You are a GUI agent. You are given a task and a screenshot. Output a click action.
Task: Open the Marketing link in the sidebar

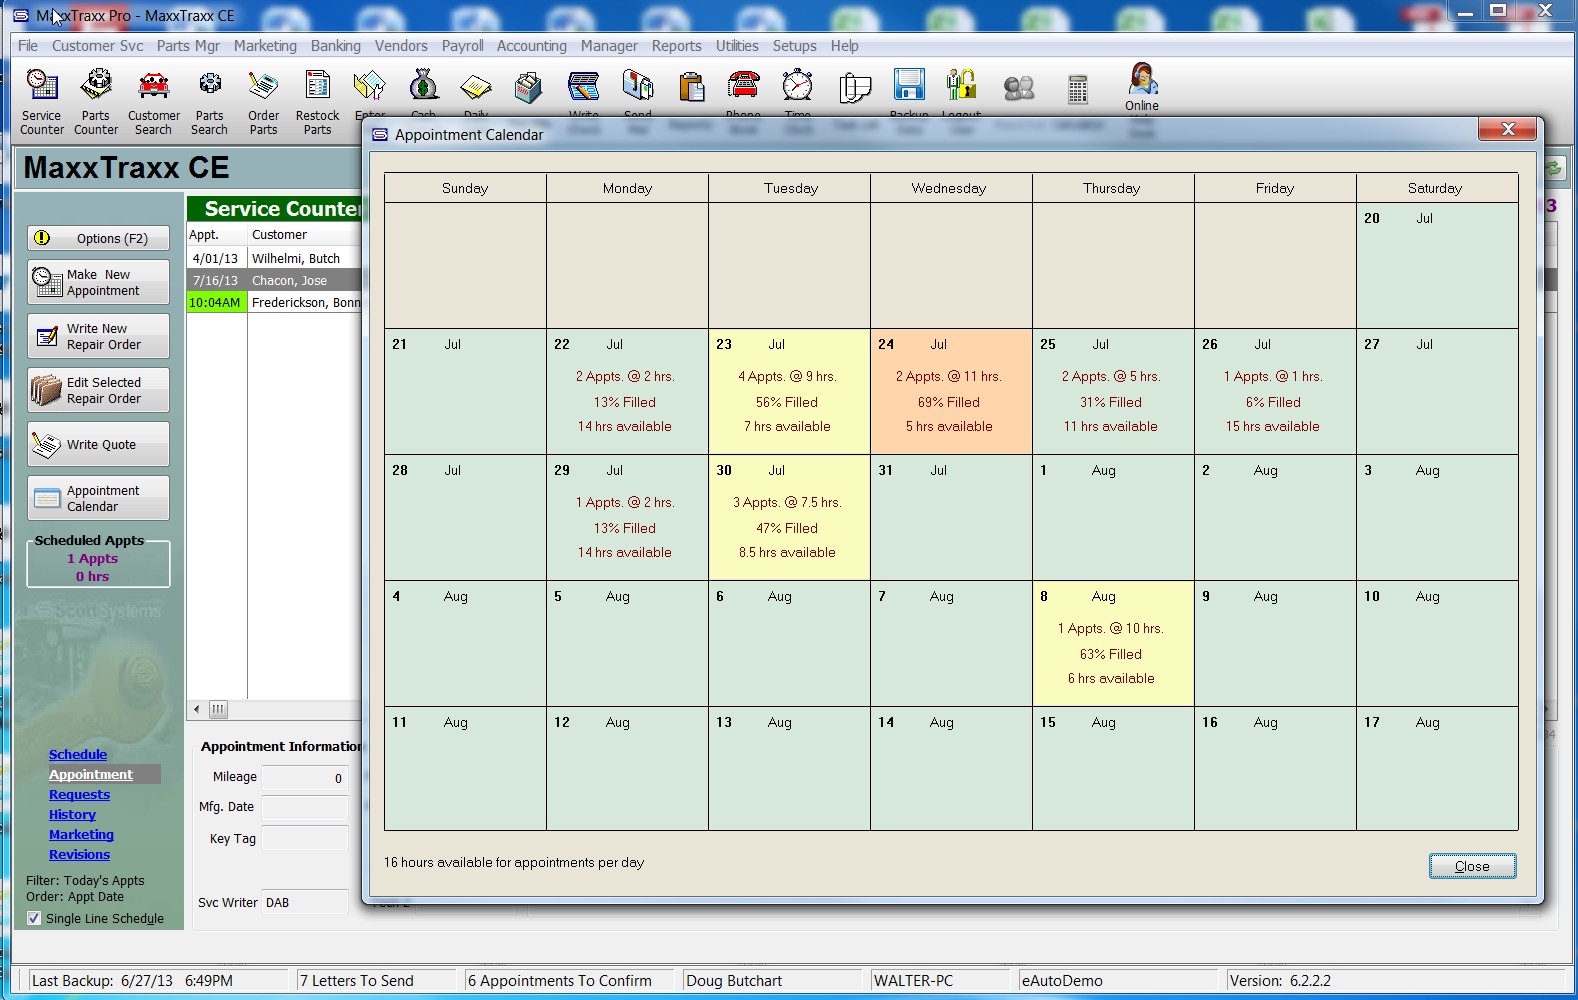(x=82, y=835)
